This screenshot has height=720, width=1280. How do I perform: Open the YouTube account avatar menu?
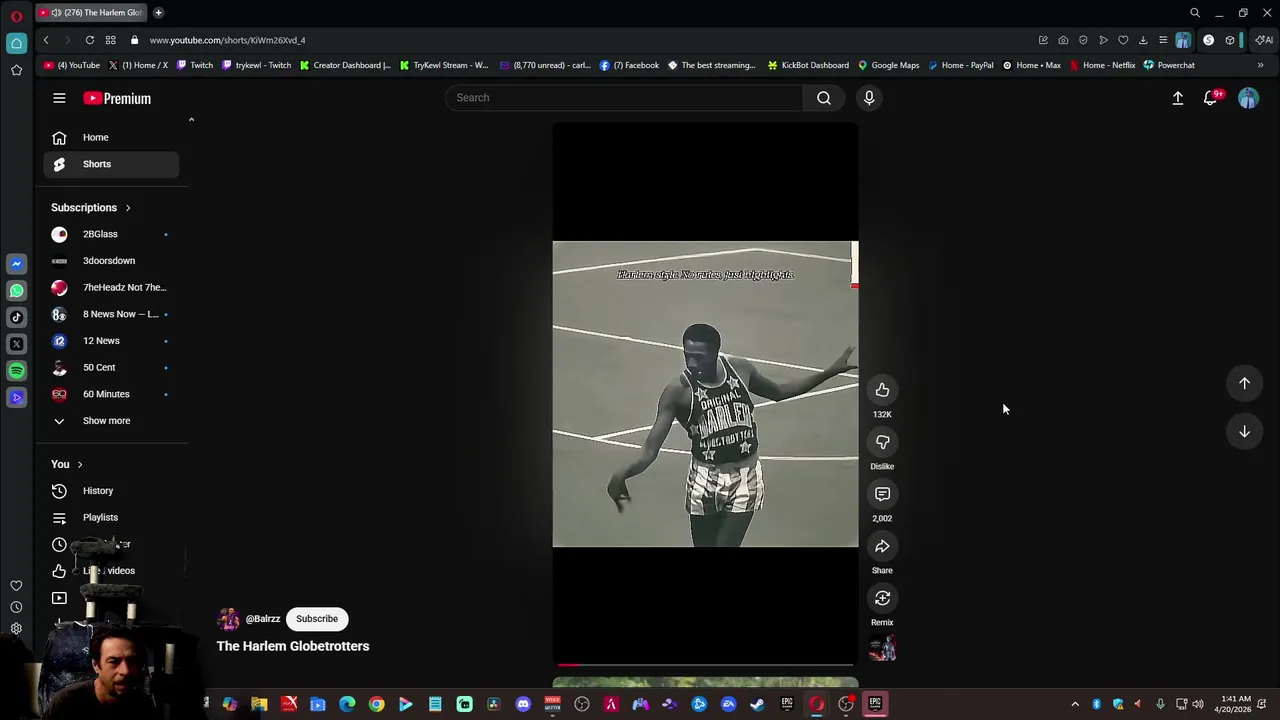click(x=1248, y=98)
